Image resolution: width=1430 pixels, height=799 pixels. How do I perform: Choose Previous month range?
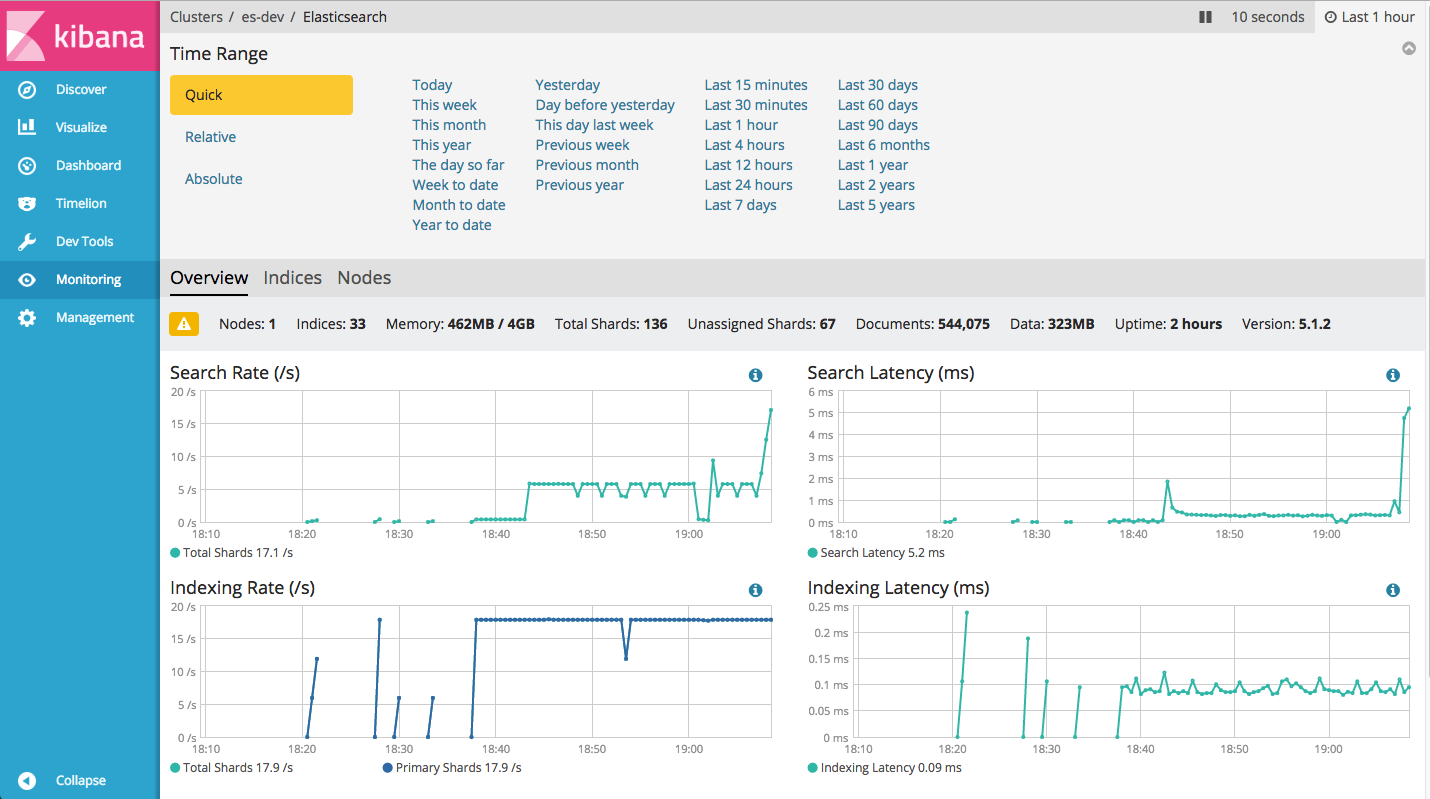[587, 165]
